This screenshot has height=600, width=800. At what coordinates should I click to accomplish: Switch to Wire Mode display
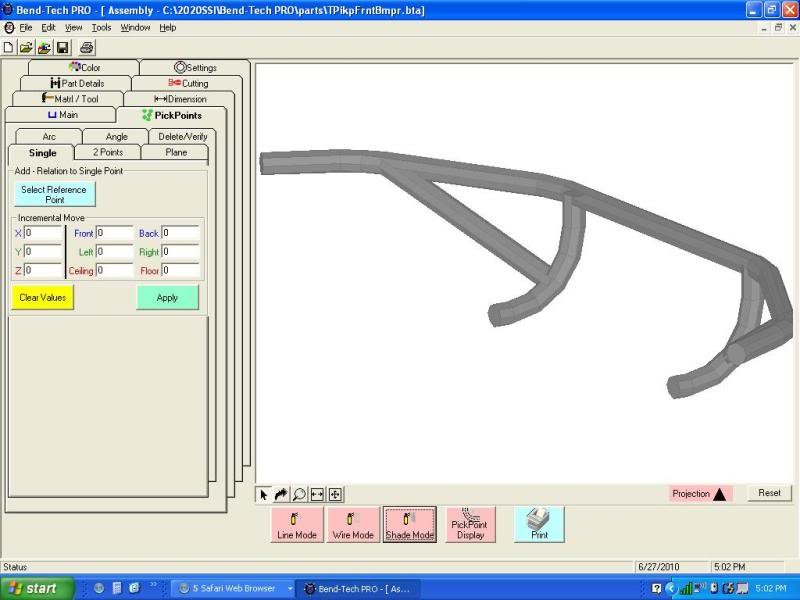point(353,524)
